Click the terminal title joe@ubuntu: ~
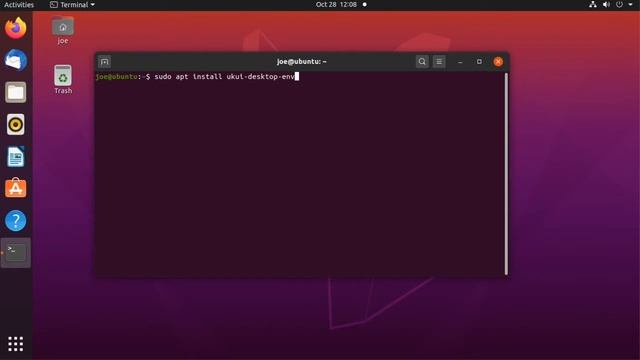 (x=302, y=62)
